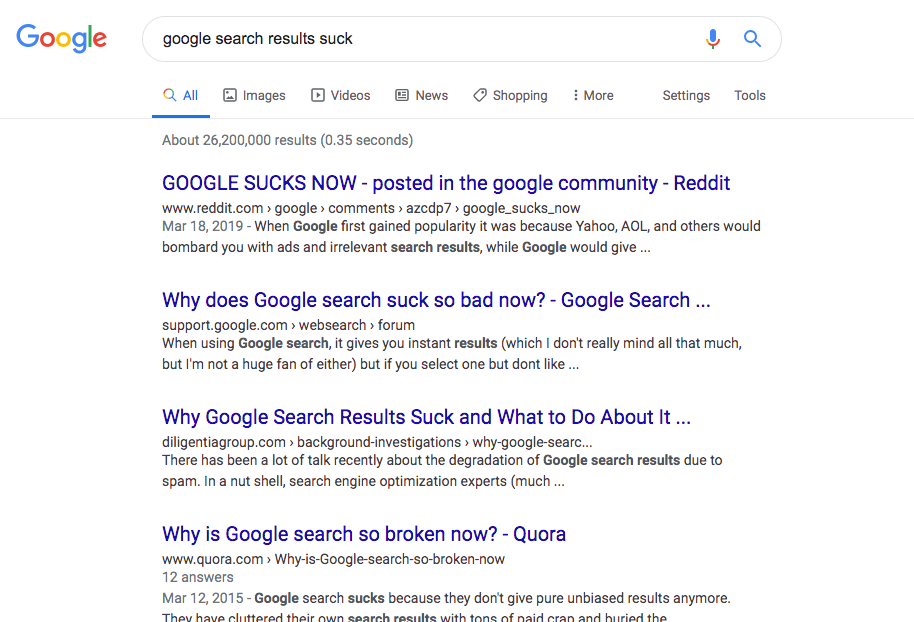Click the Google logo
Screen dimensions: 914x622
pyautogui.click(x=61, y=38)
